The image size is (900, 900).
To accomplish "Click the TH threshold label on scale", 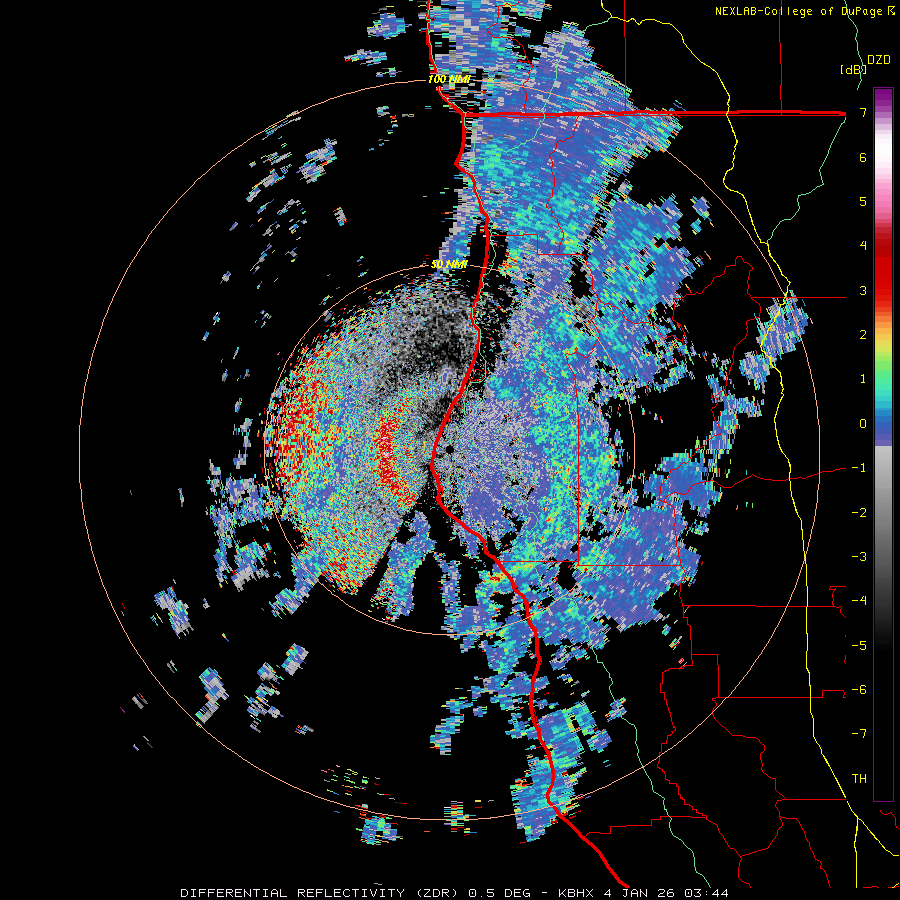I will (x=859, y=779).
